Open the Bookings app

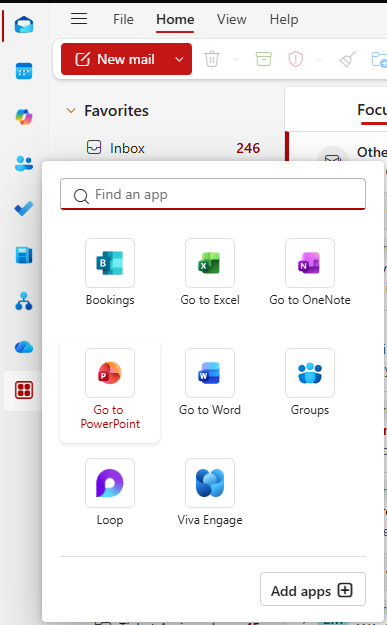(110, 272)
